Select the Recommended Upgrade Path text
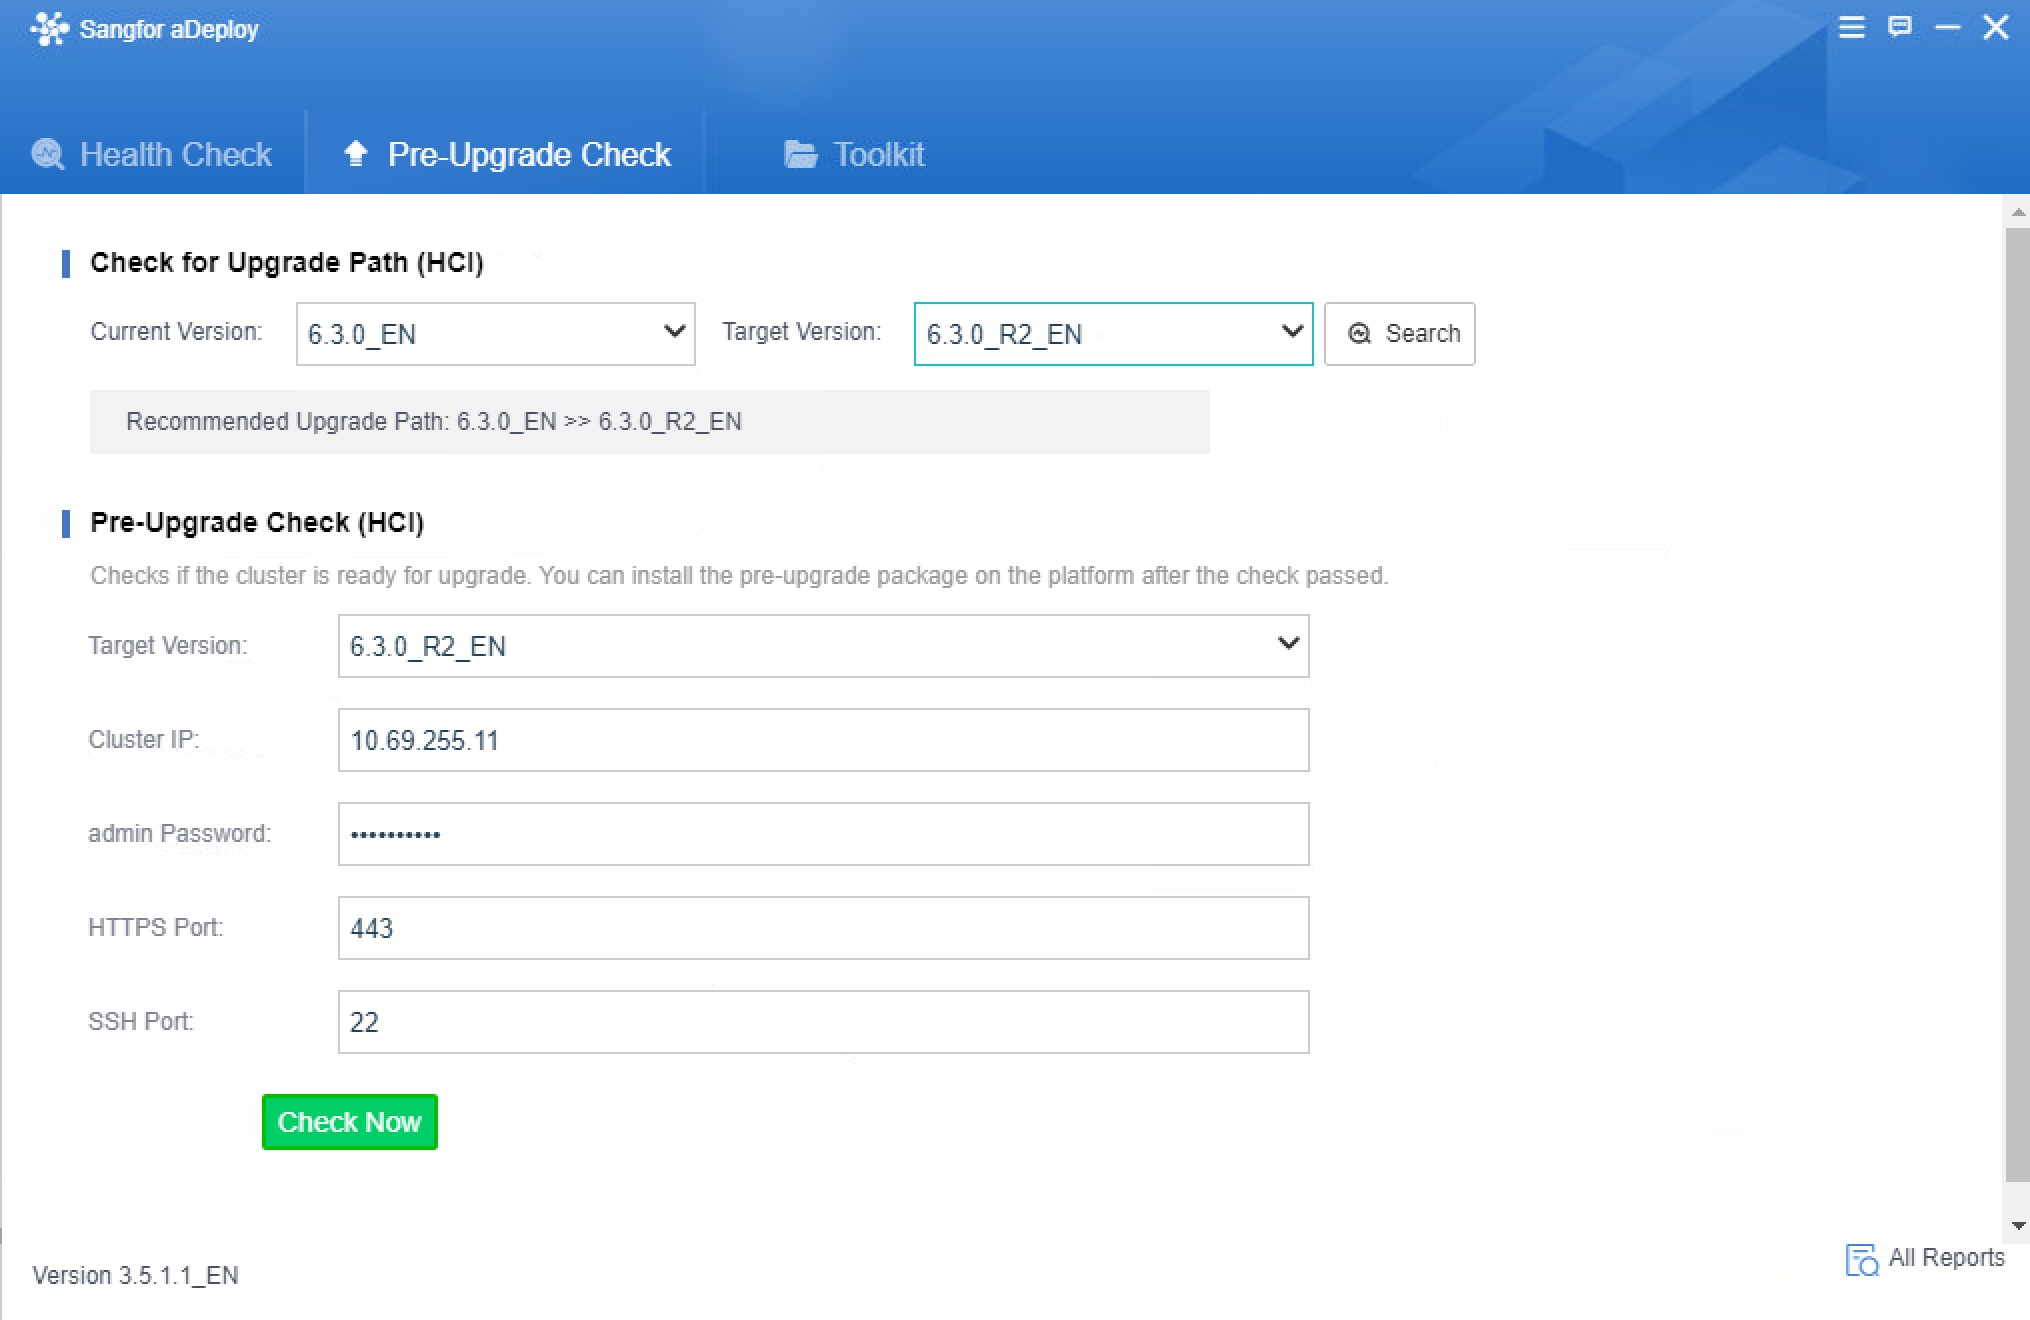Image resolution: width=2030 pixels, height=1320 pixels. 434,422
